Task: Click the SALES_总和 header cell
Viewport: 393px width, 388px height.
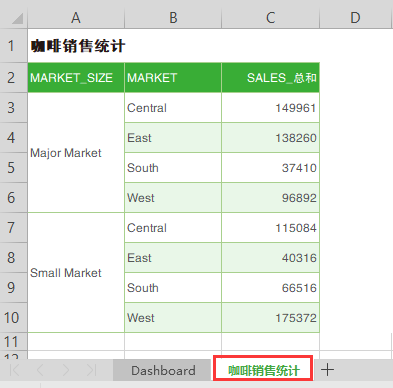Action: [x=270, y=77]
